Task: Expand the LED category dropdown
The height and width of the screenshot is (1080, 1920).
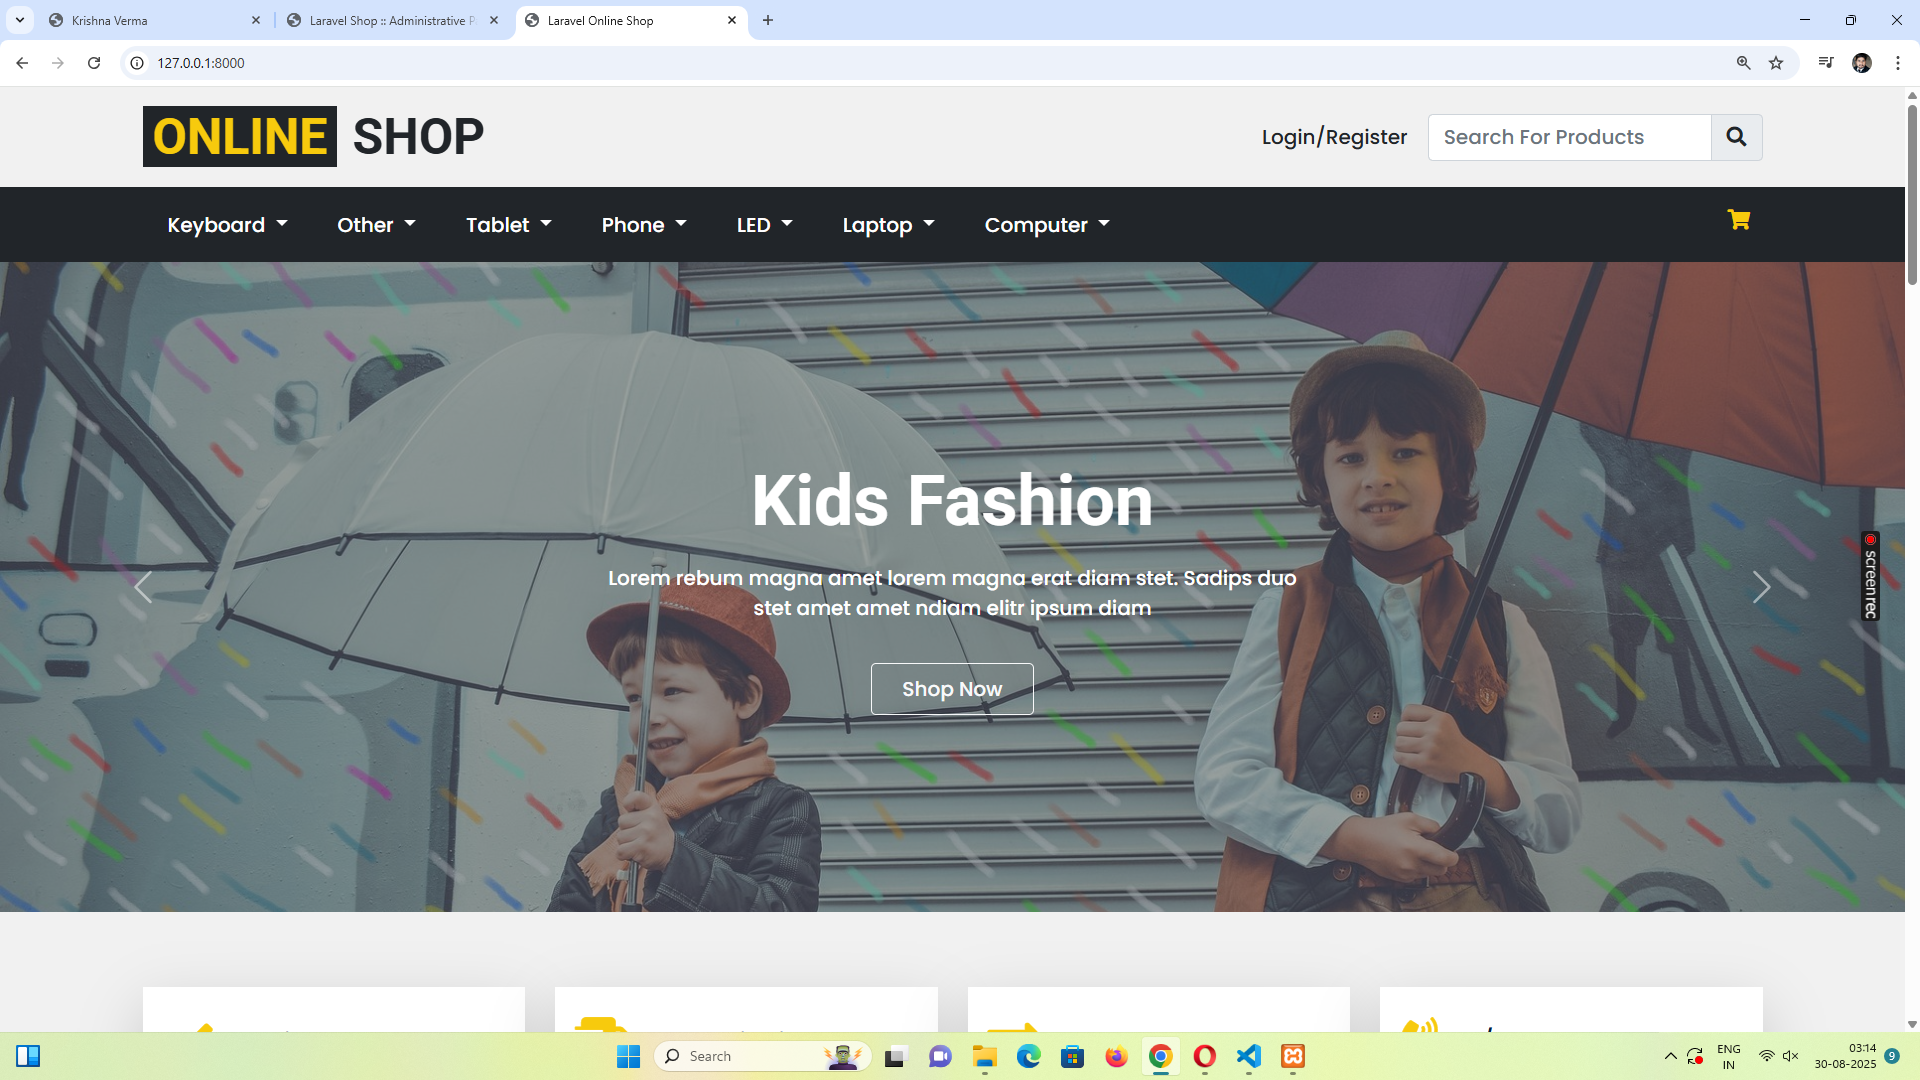Action: [x=765, y=225]
